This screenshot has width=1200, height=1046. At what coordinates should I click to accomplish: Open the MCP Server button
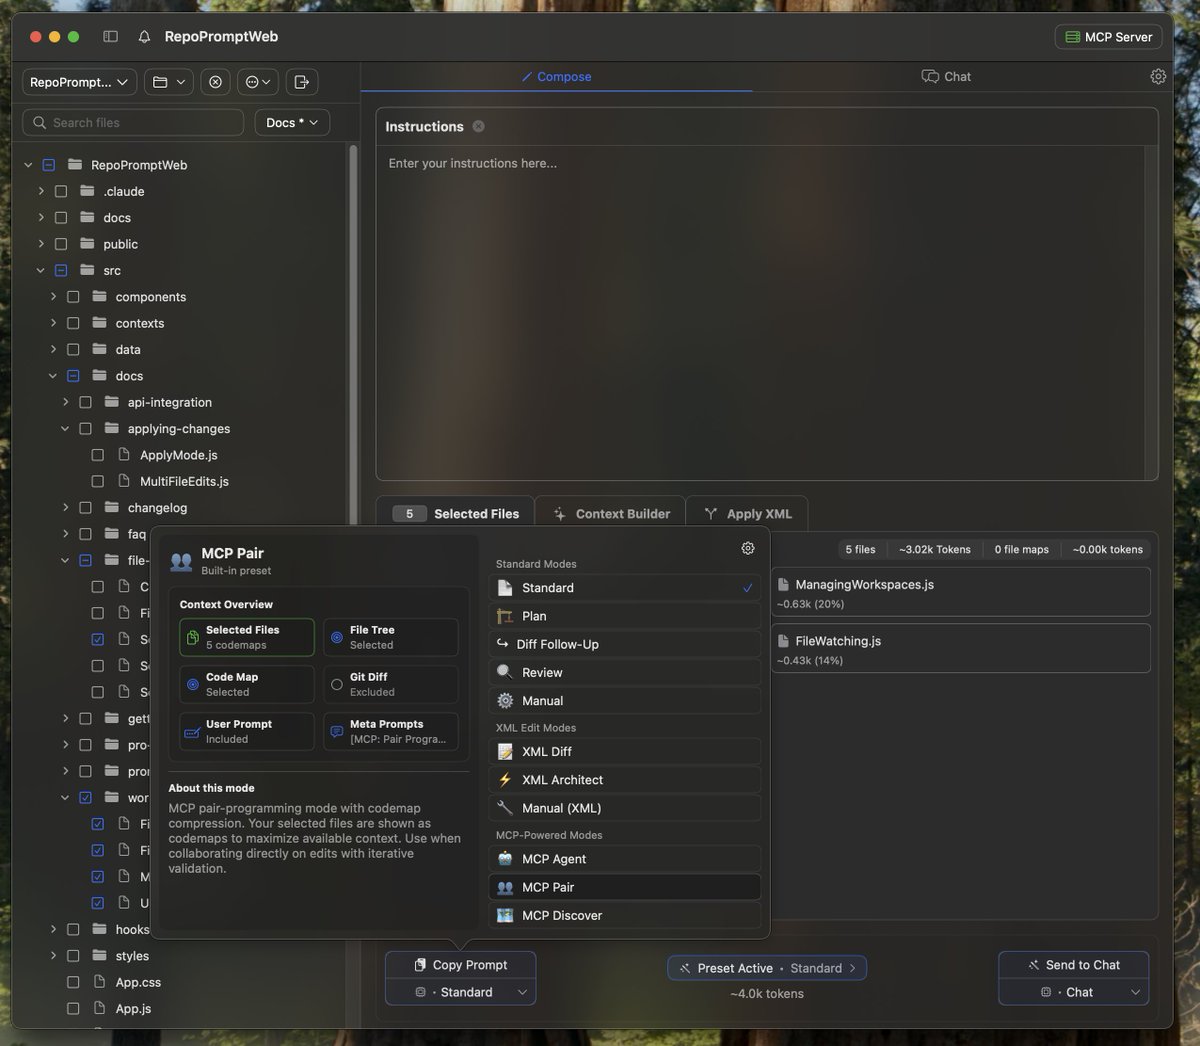pos(1108,37)
